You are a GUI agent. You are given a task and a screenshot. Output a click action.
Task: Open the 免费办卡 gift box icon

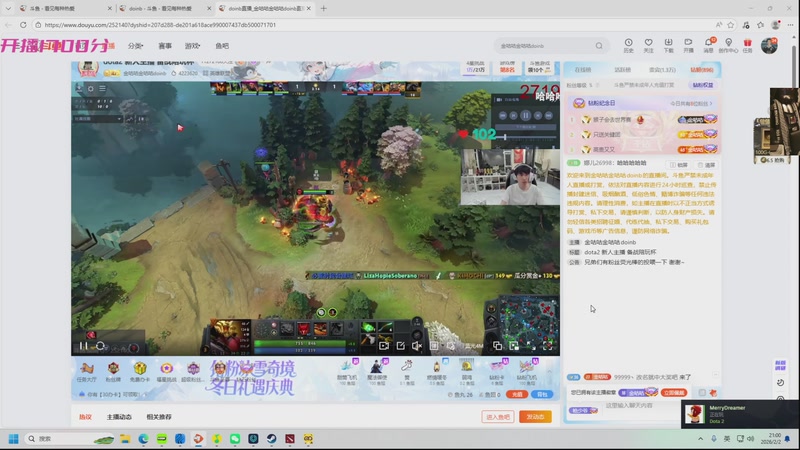coord(140,371)
